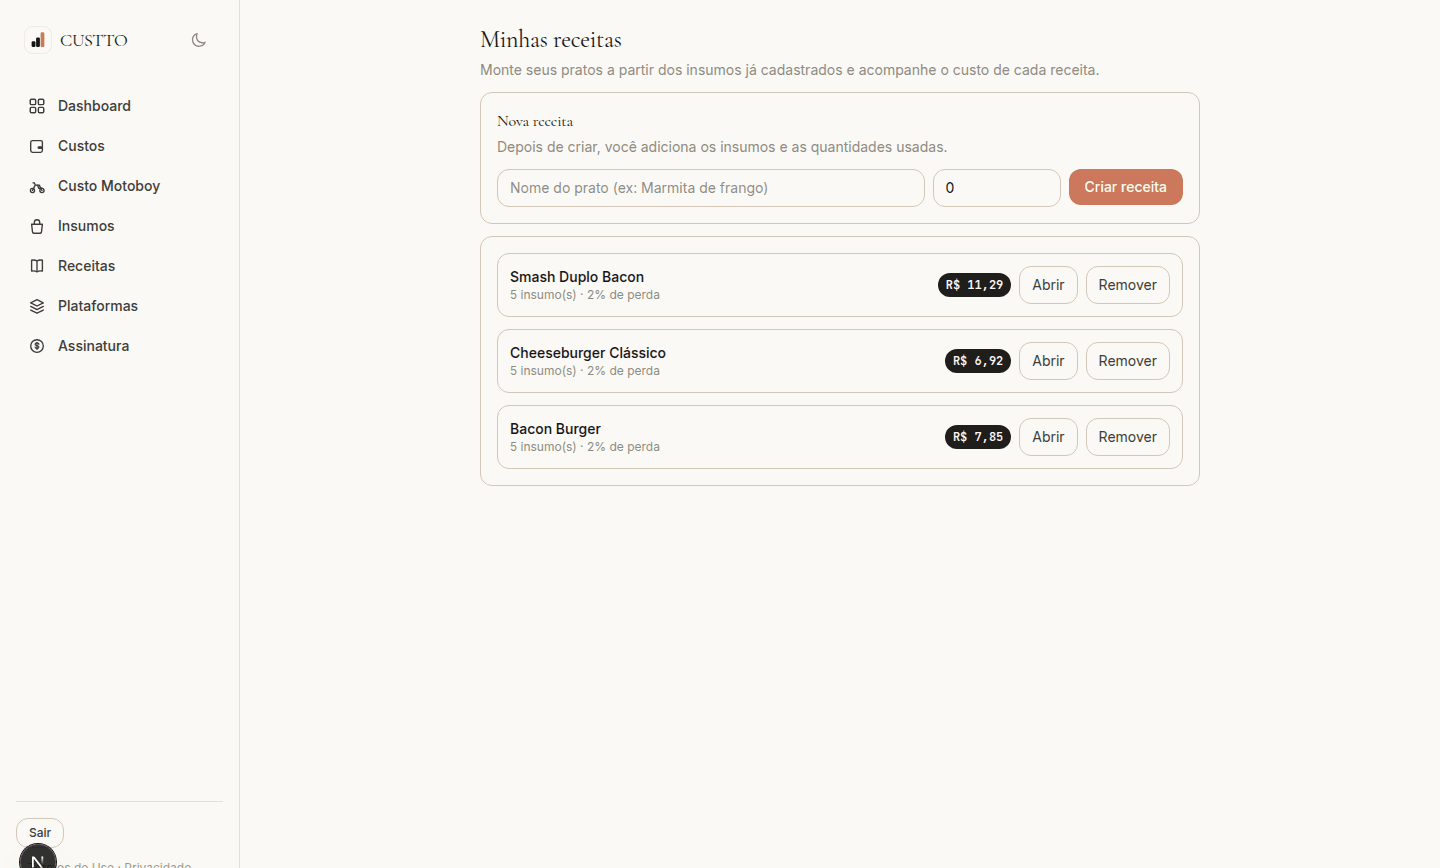Click the R$ 11,29 cost badge
The image size is (1440, 868).
[974, 285]
